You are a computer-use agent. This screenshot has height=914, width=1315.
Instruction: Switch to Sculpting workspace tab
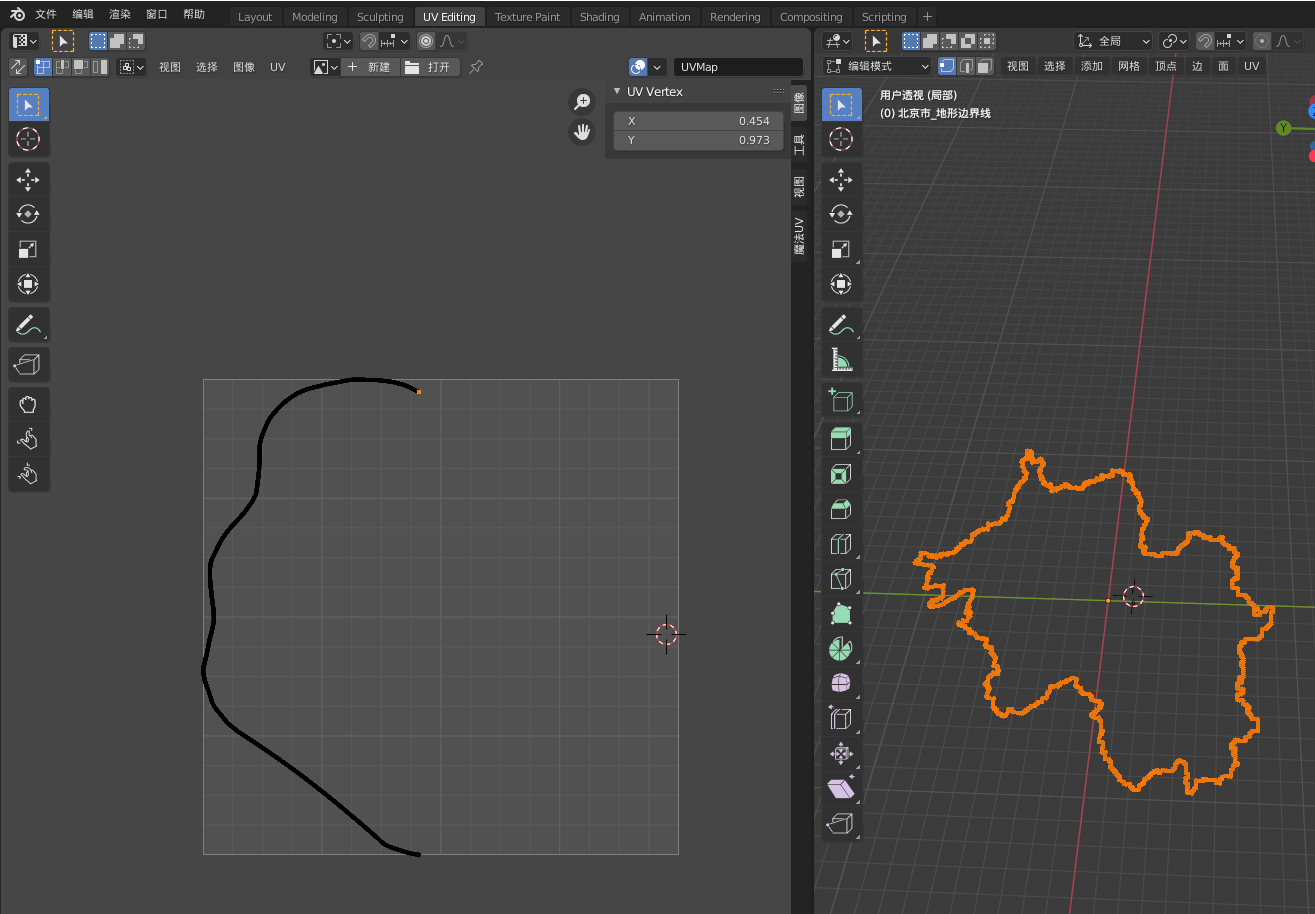[380, 16]
